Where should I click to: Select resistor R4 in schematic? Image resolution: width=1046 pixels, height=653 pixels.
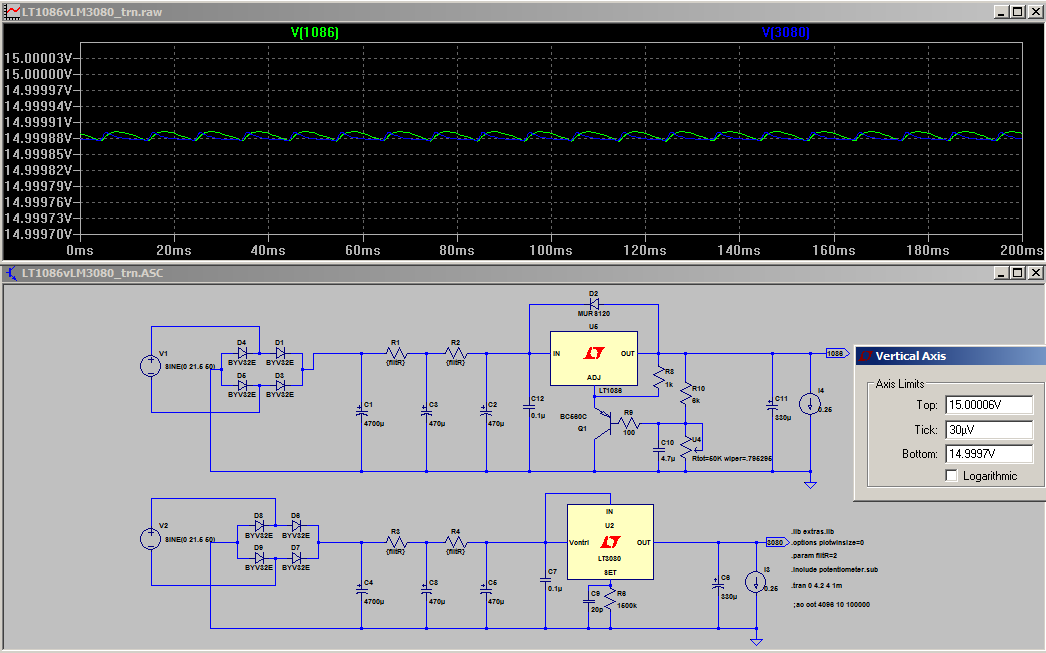tap(456, 542)
